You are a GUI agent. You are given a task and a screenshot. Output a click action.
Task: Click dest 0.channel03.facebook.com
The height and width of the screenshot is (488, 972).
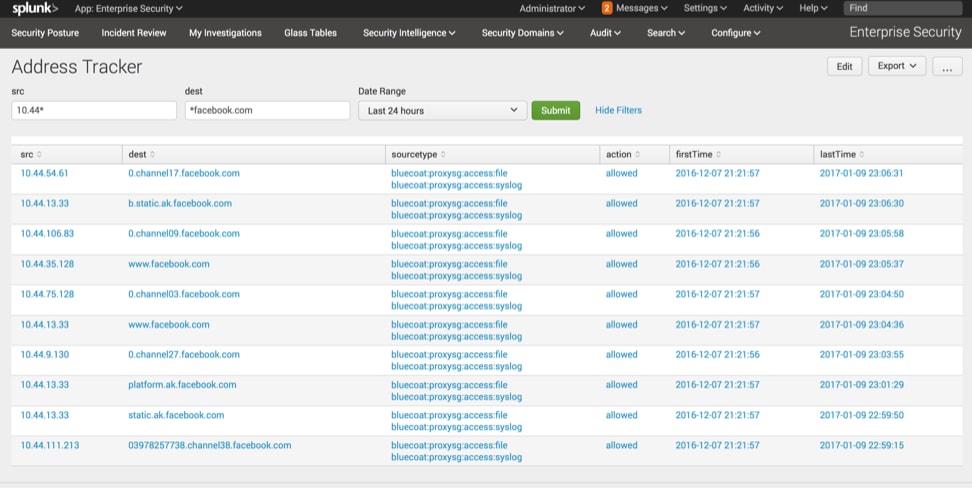[x=183, y=295]
